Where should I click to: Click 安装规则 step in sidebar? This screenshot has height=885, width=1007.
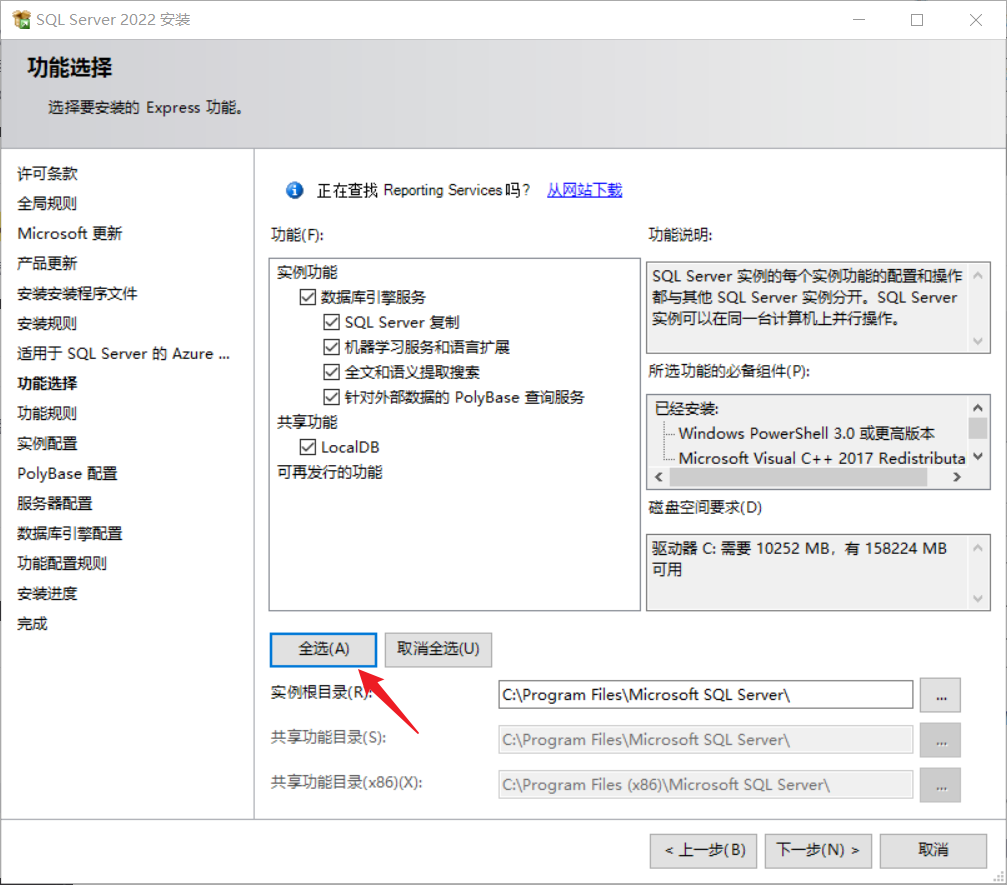pos(47,324)
